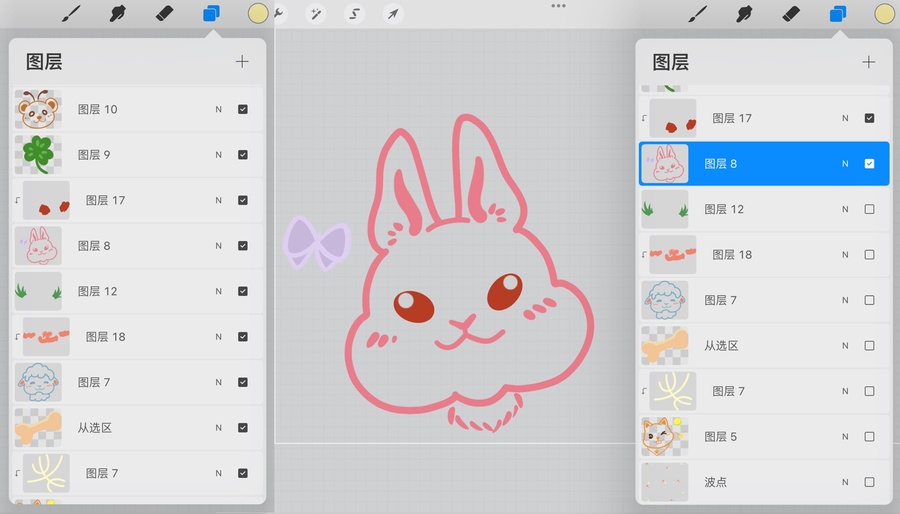Viewport: 900px width, 514px height.
Task: Toggle 图层 17 visibility checkbox in left panel
Action: [x=243, y=200]
